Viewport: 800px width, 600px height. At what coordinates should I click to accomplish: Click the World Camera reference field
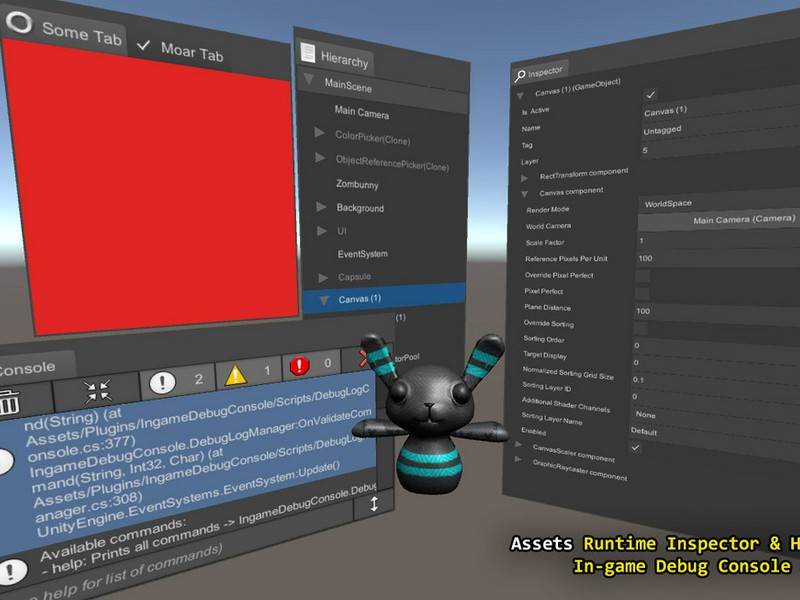[719, 219]
